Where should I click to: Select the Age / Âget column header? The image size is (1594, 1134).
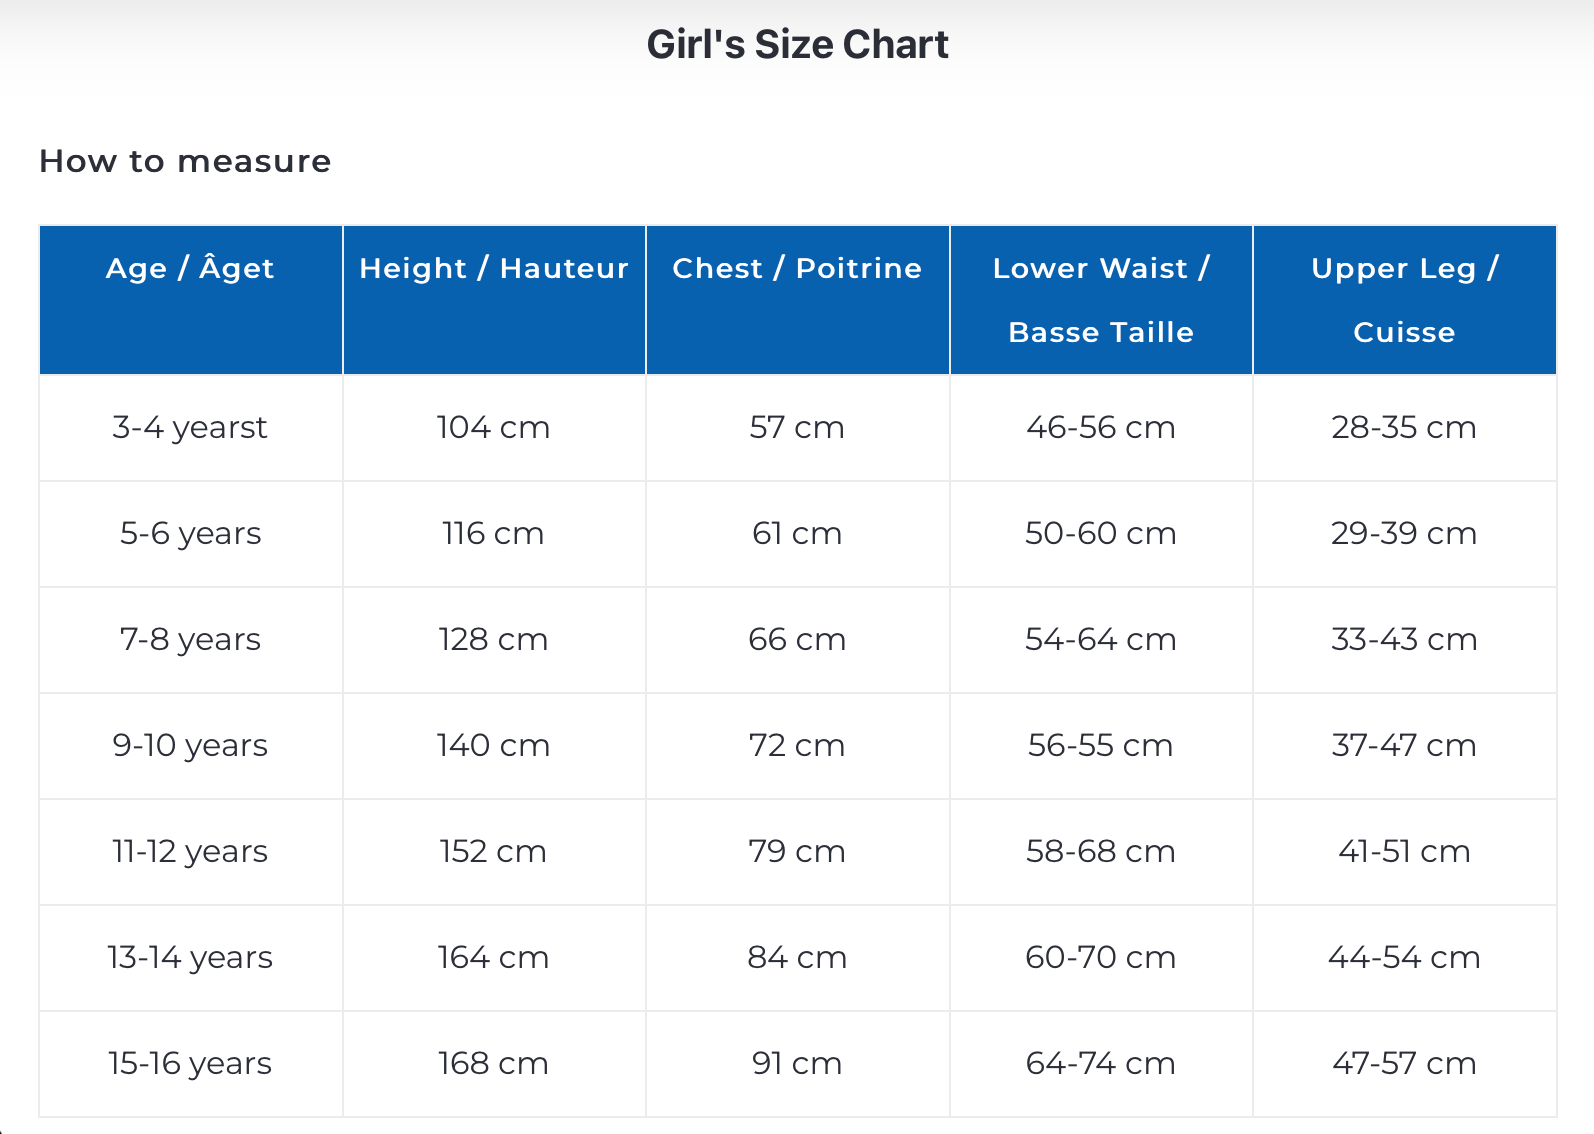pos(190,268)
